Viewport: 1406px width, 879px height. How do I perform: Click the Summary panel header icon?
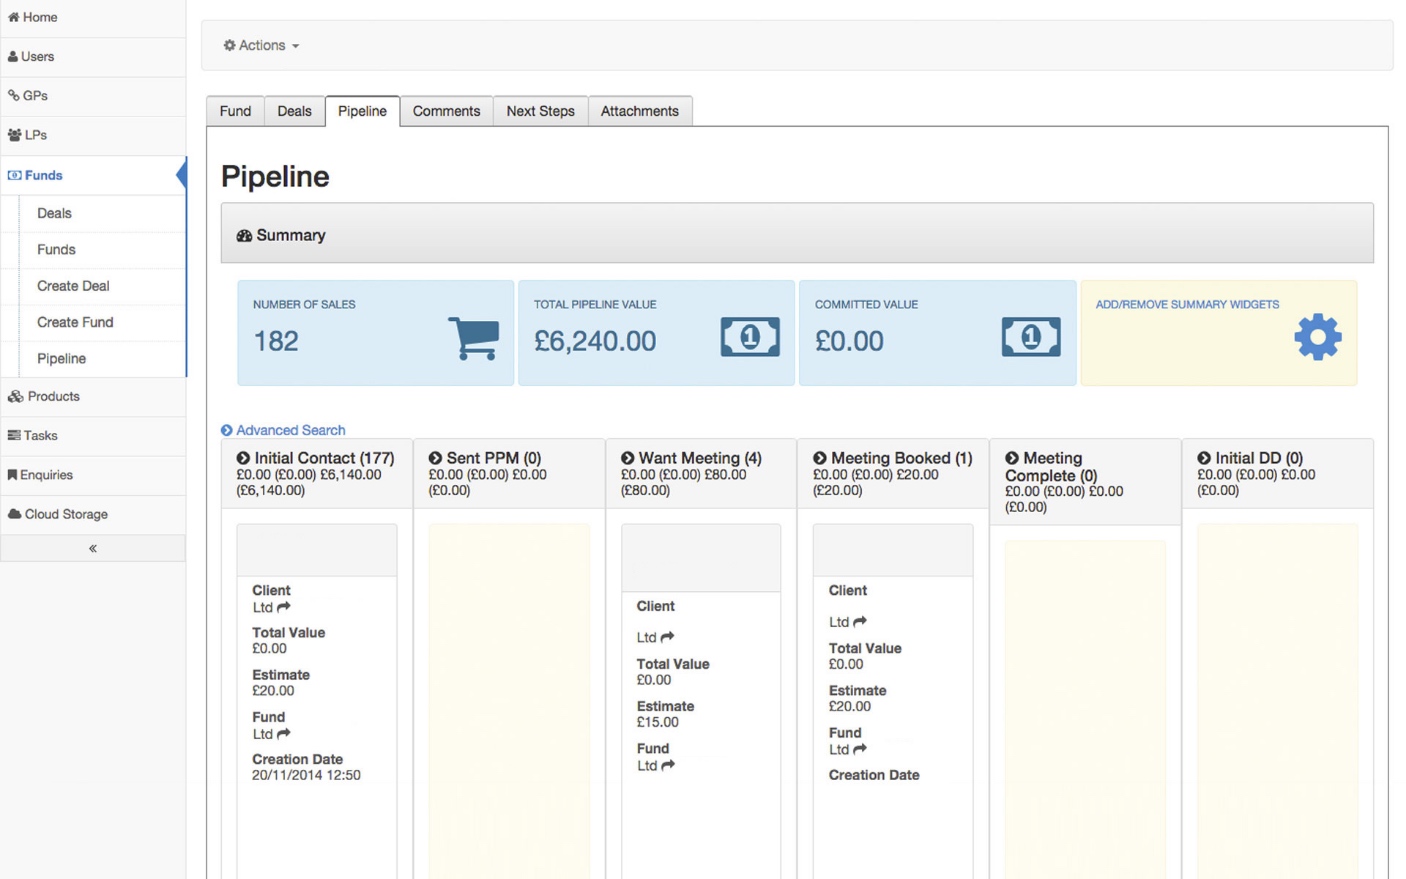click(x=245, y=234)
